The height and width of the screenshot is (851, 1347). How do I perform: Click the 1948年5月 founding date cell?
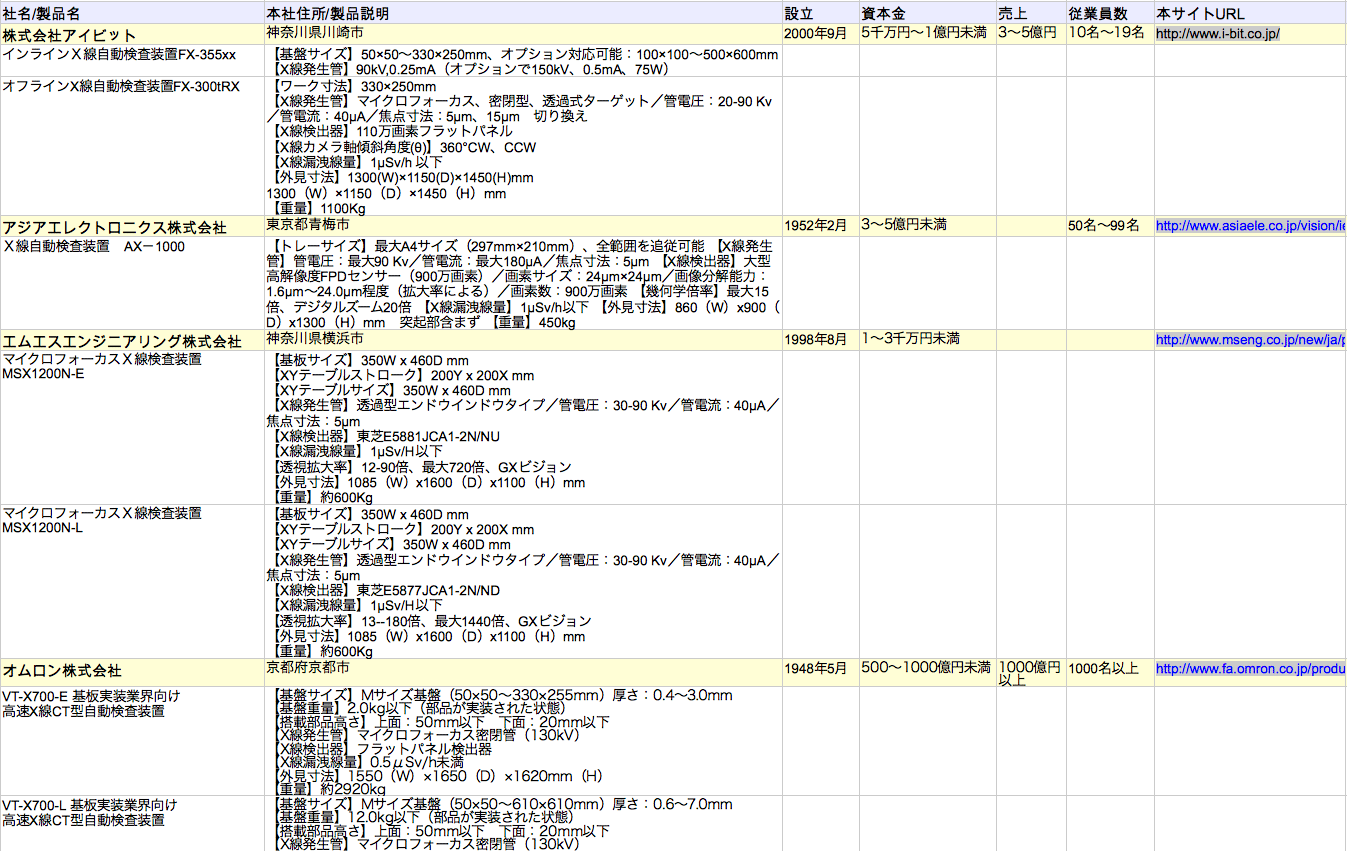point(820,672)
